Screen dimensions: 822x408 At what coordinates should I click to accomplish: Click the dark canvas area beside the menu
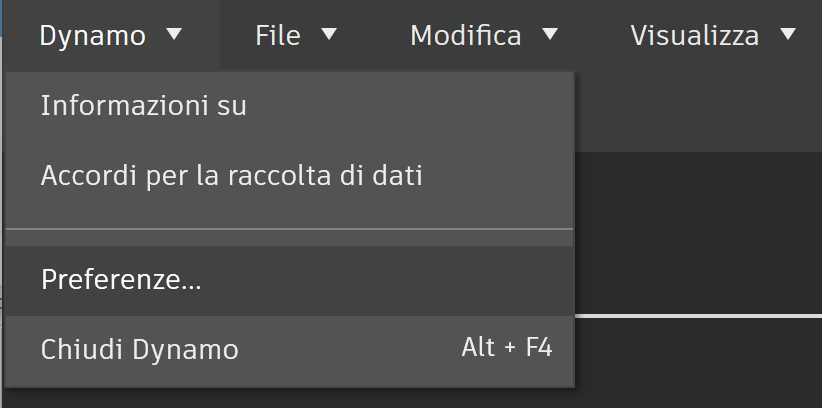(698, 233)
